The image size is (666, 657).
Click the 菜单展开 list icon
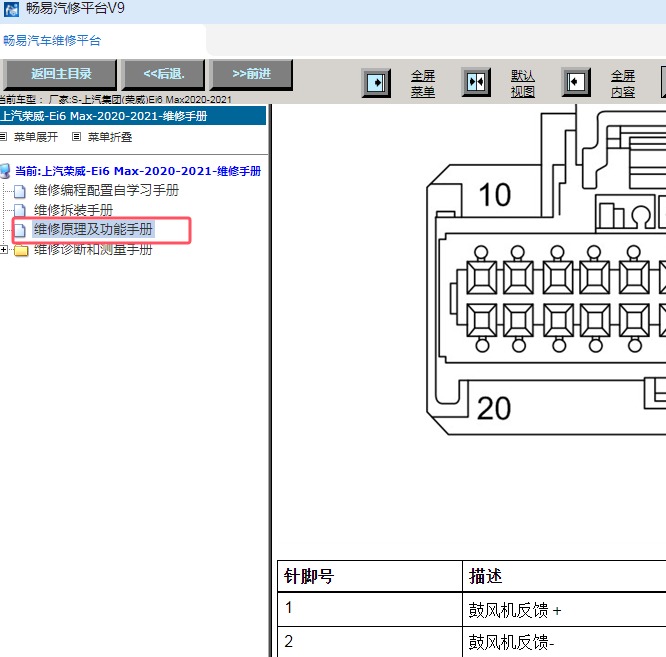(3, 137)
